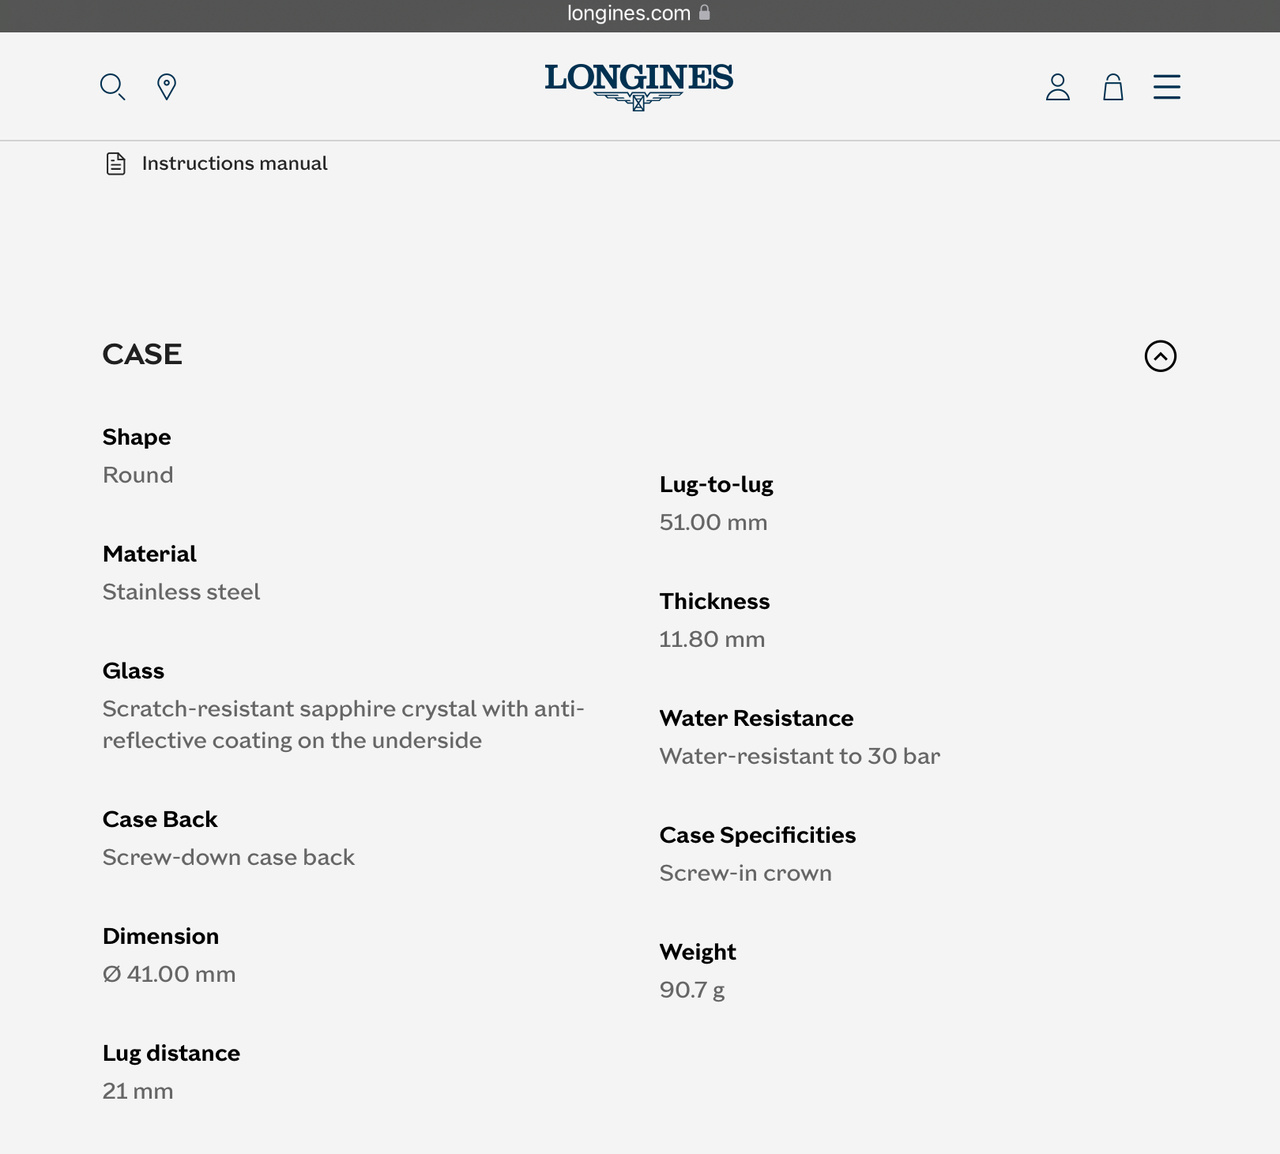Click the Lug distance 21 mm value

138,1091
